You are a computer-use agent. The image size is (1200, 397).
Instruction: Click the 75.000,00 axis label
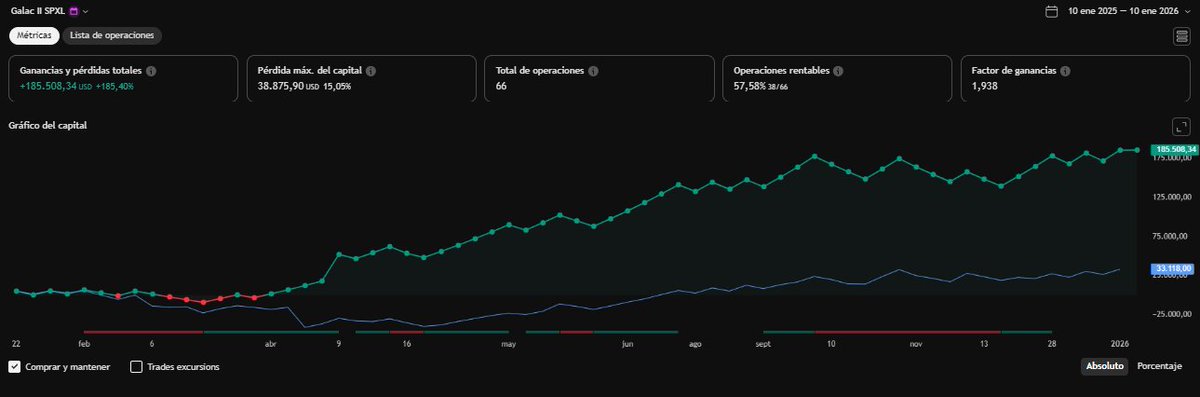tap(1170, 236)
